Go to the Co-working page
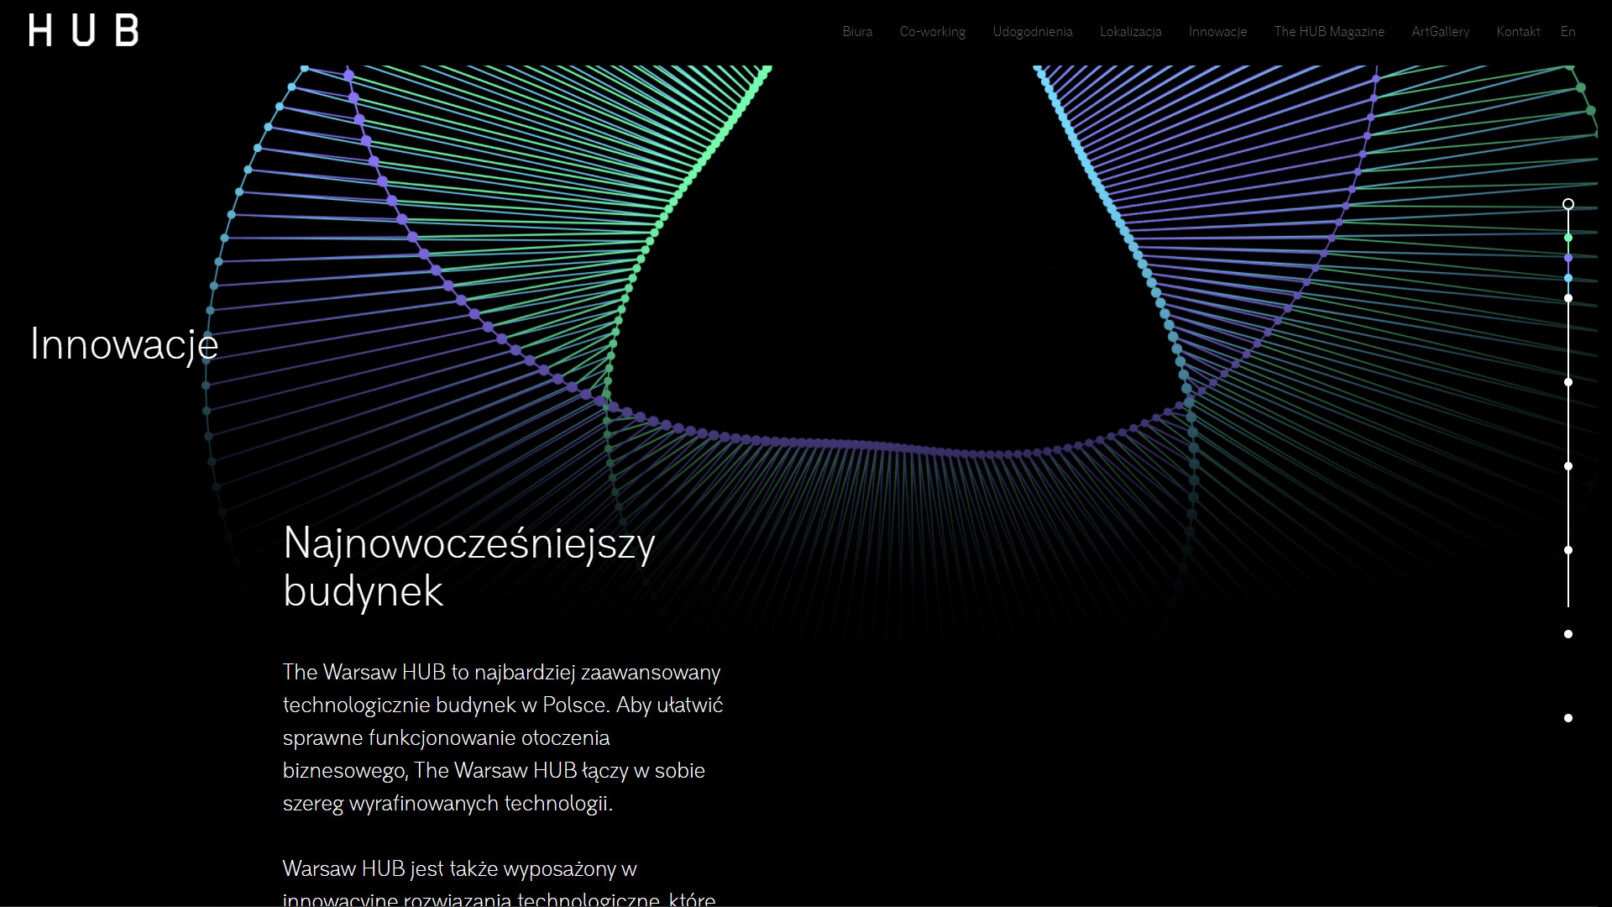The image size is (1612, 907). click(x=932, y=32)
